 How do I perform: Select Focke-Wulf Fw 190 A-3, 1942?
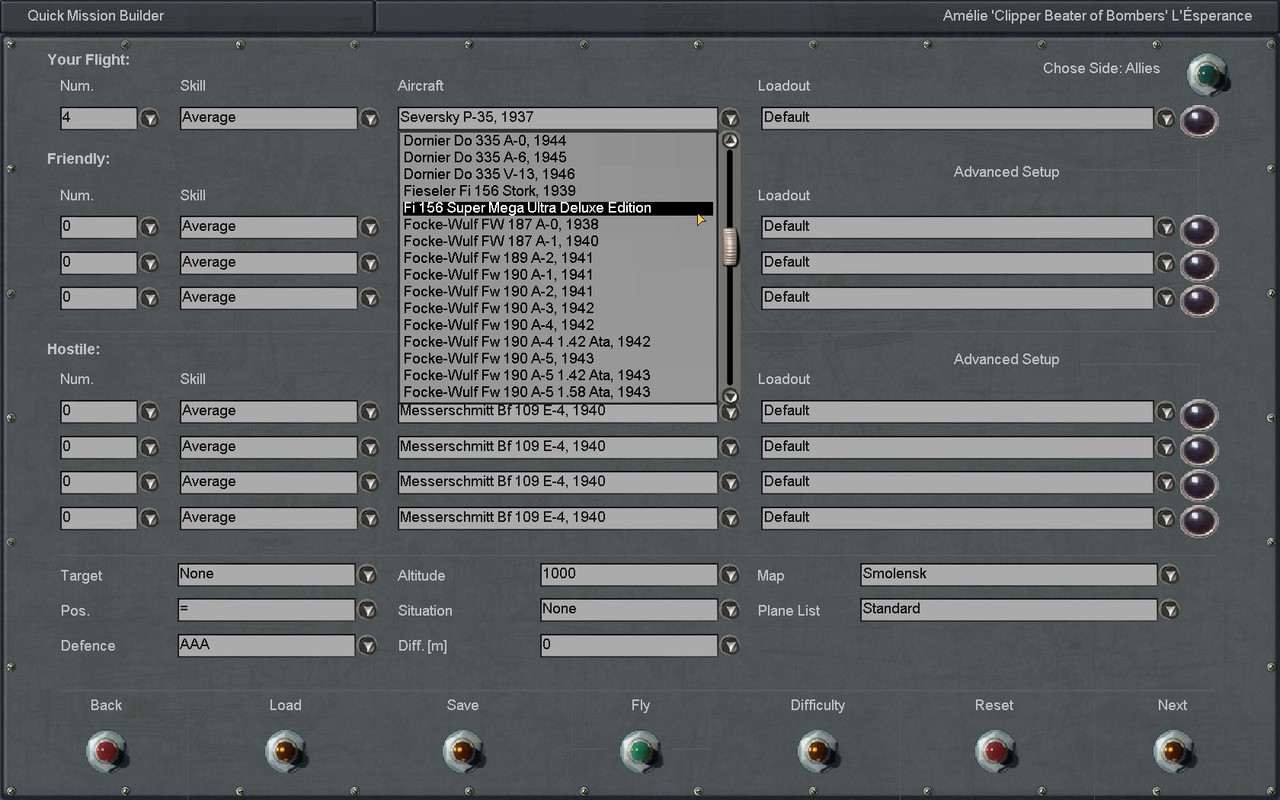[x=557, y=308]
